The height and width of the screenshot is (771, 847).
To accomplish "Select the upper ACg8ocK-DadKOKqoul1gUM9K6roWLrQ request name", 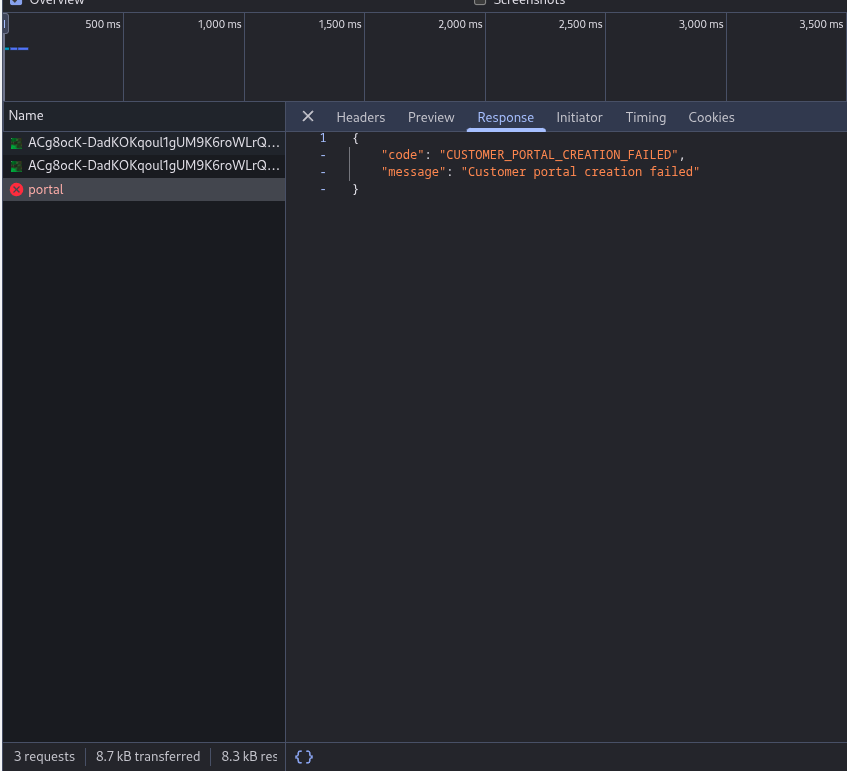I will tap(154, 143).
